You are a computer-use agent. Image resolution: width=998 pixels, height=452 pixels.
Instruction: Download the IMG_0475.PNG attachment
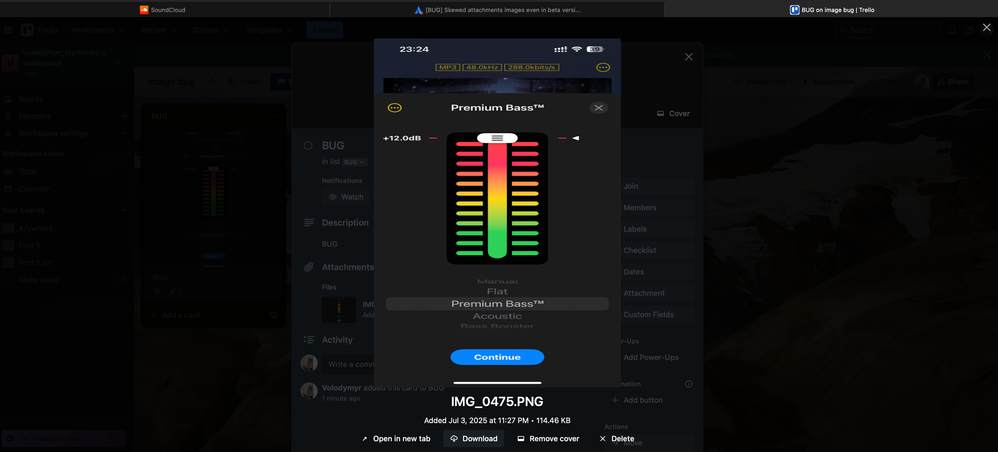pos(474,439)
